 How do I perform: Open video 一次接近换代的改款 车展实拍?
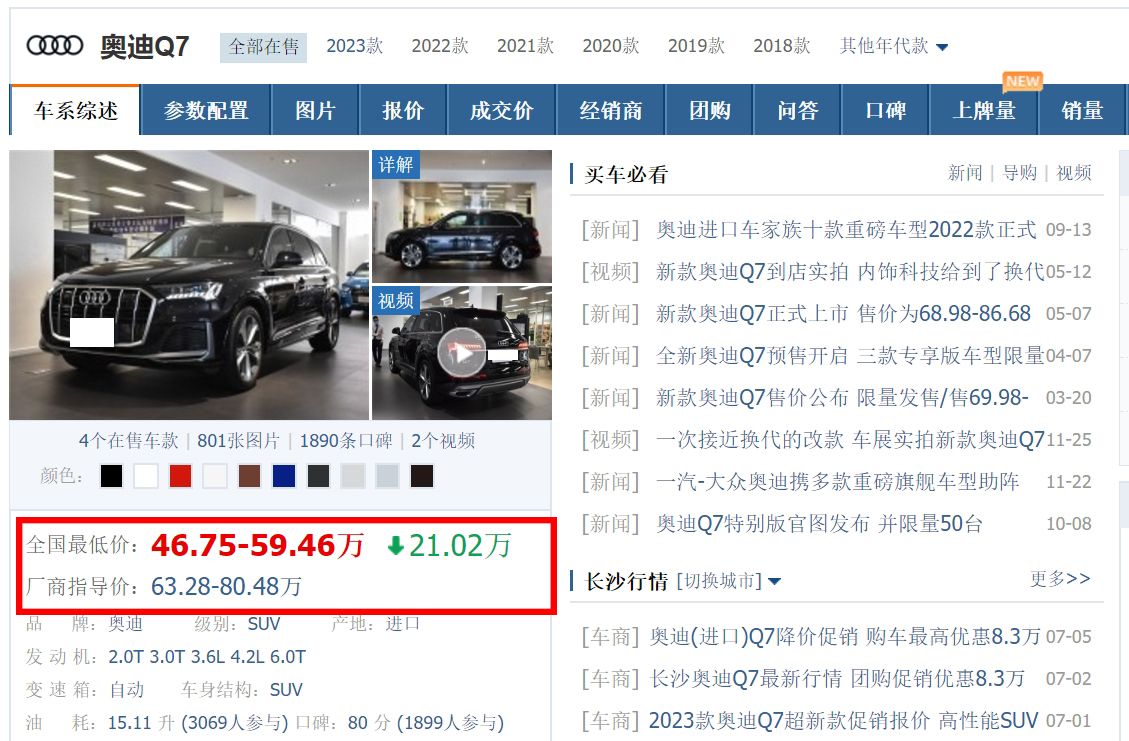tap(850, 439)
